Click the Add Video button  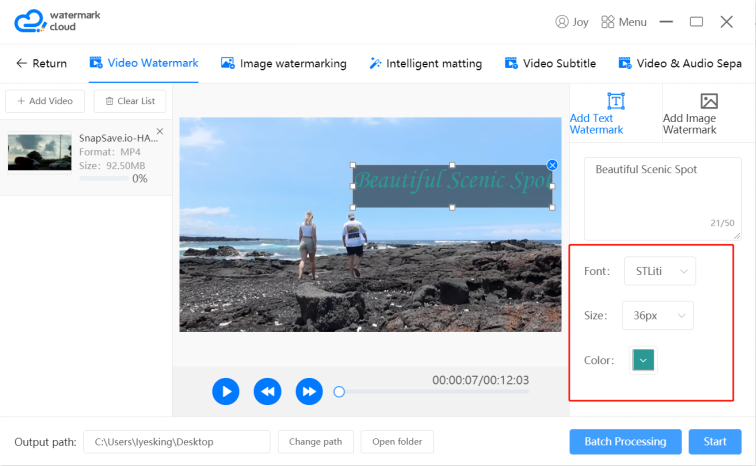point(45,101)
